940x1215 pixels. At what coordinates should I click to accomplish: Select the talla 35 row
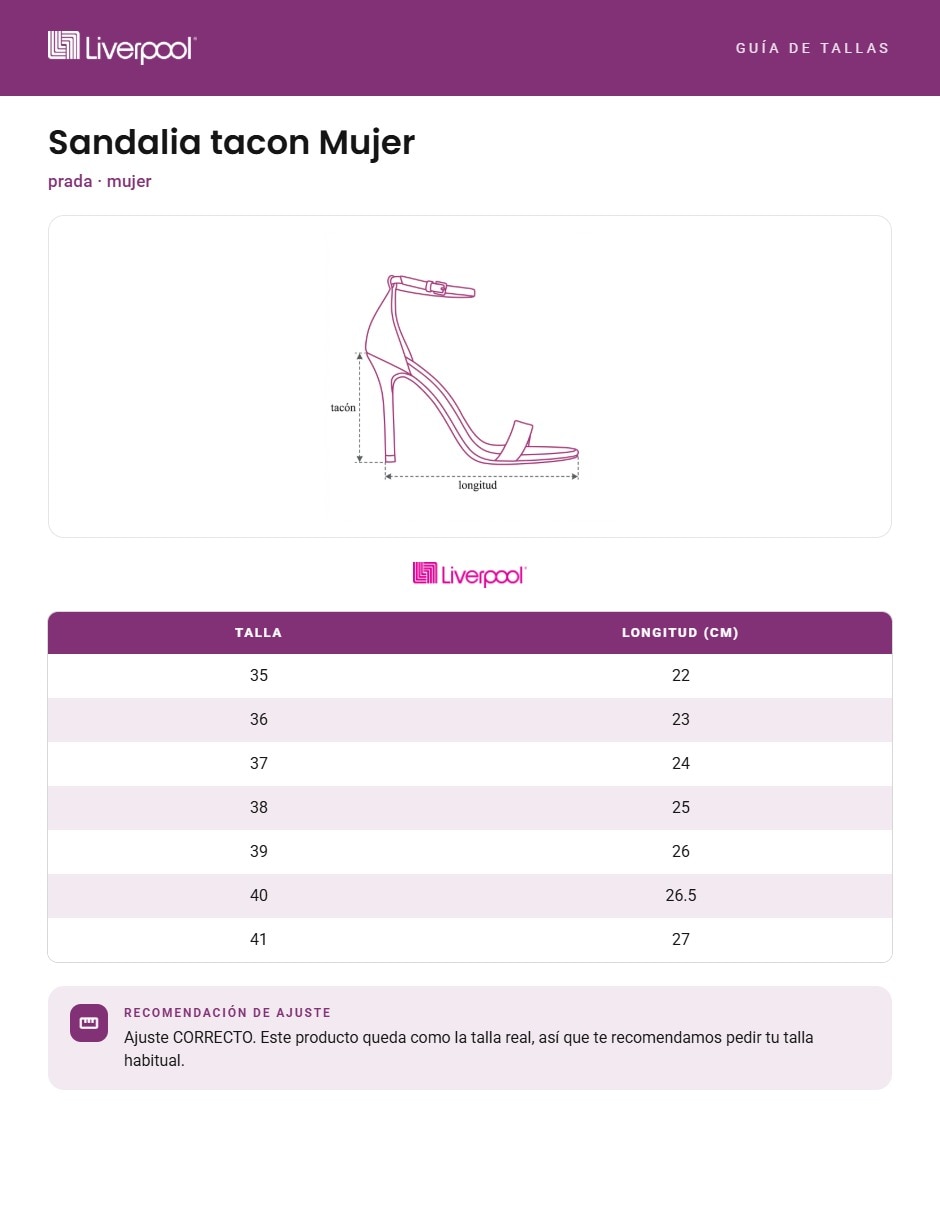[470, 676]
